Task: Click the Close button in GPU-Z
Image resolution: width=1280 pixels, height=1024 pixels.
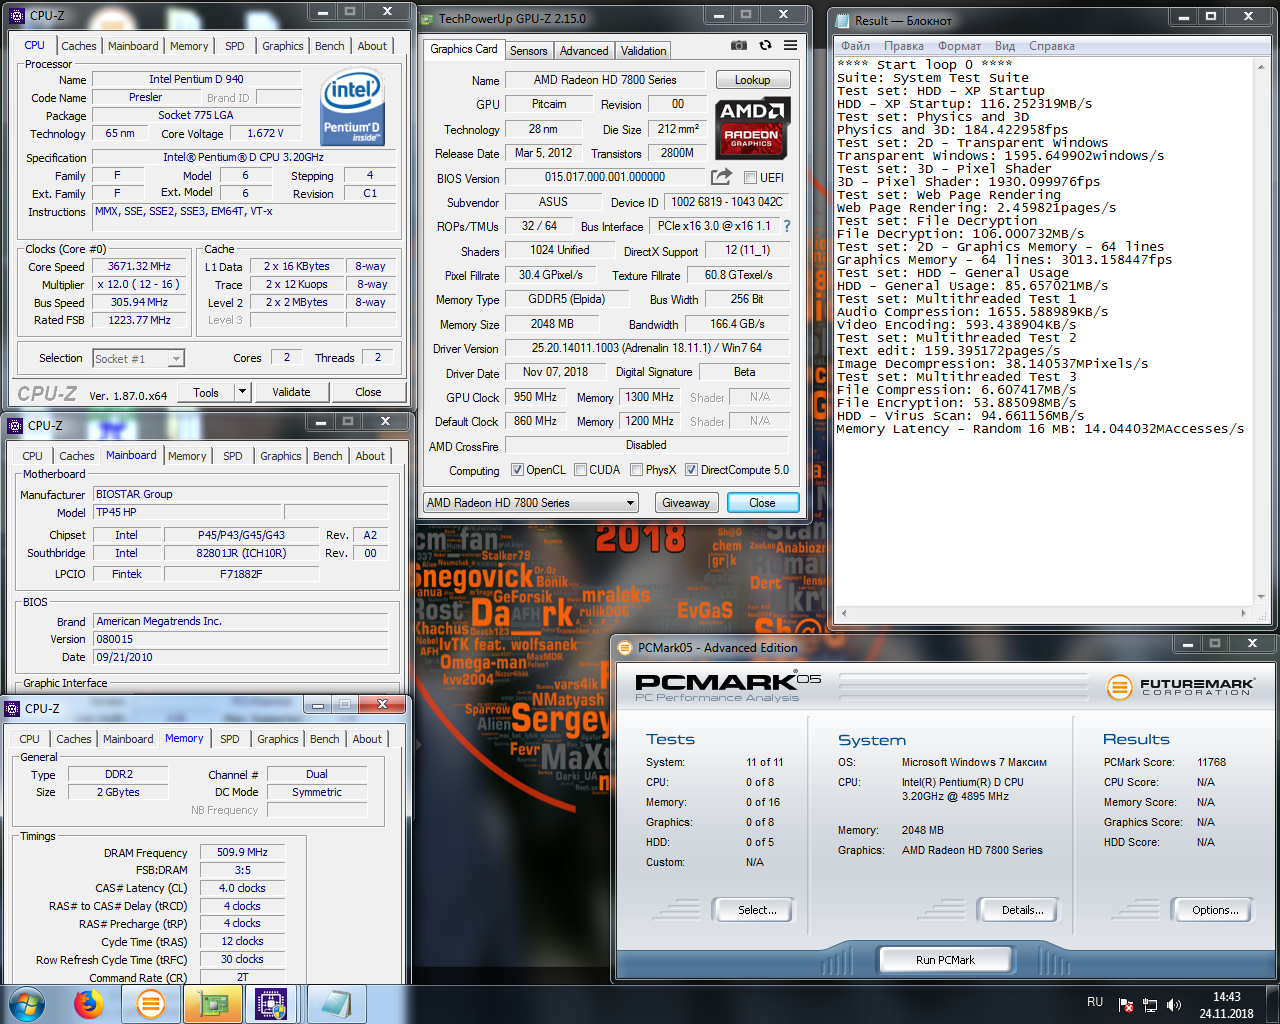Action: [762, 503]
